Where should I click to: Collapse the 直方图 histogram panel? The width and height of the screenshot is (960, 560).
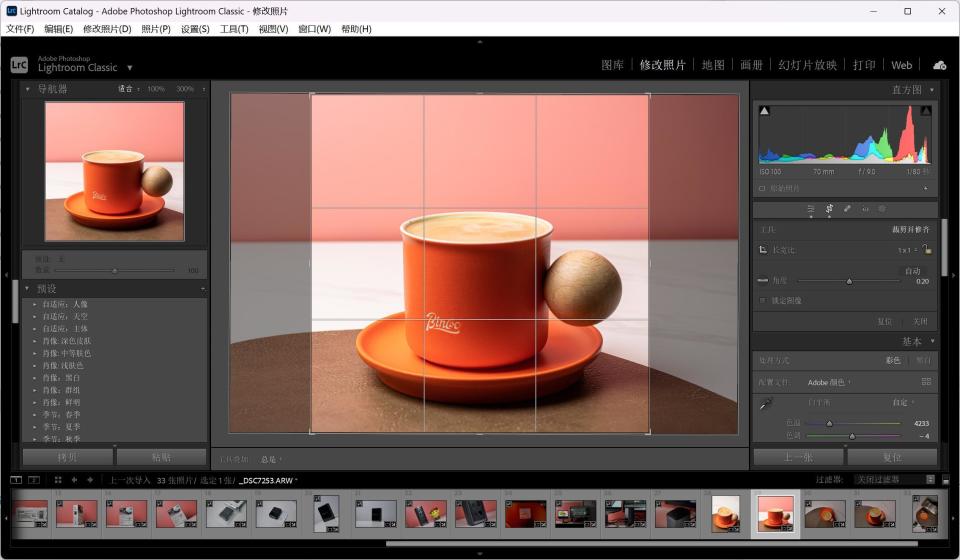click(932, 90)
